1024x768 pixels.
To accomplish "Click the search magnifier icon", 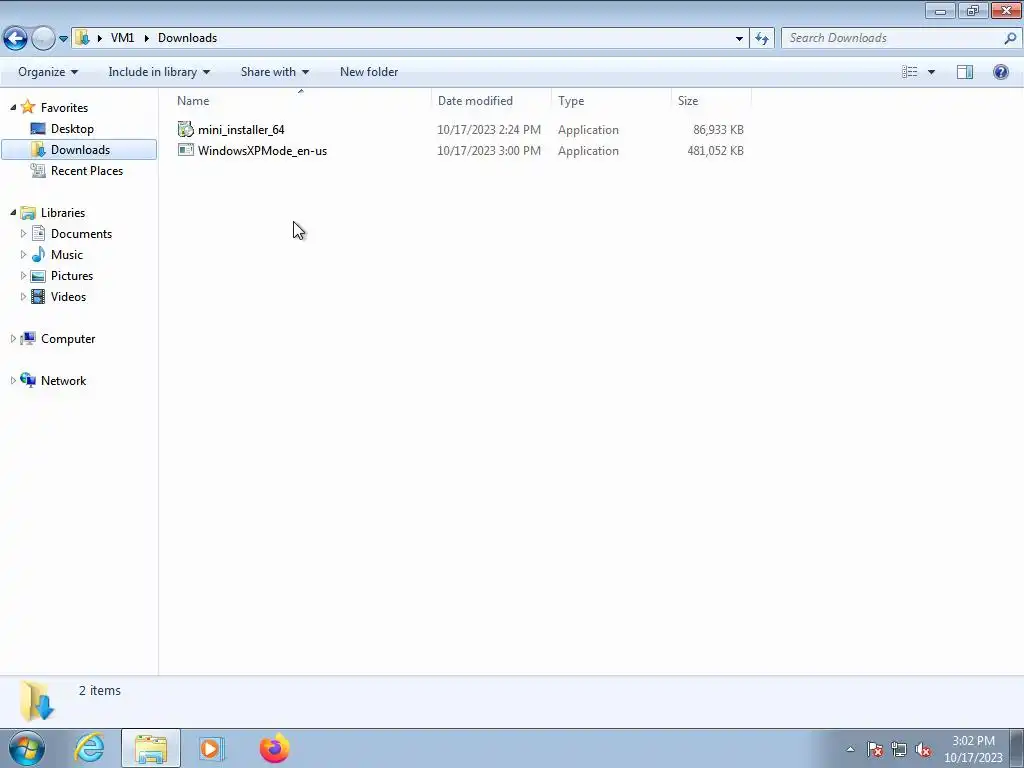I will (x=1010, y=38).
